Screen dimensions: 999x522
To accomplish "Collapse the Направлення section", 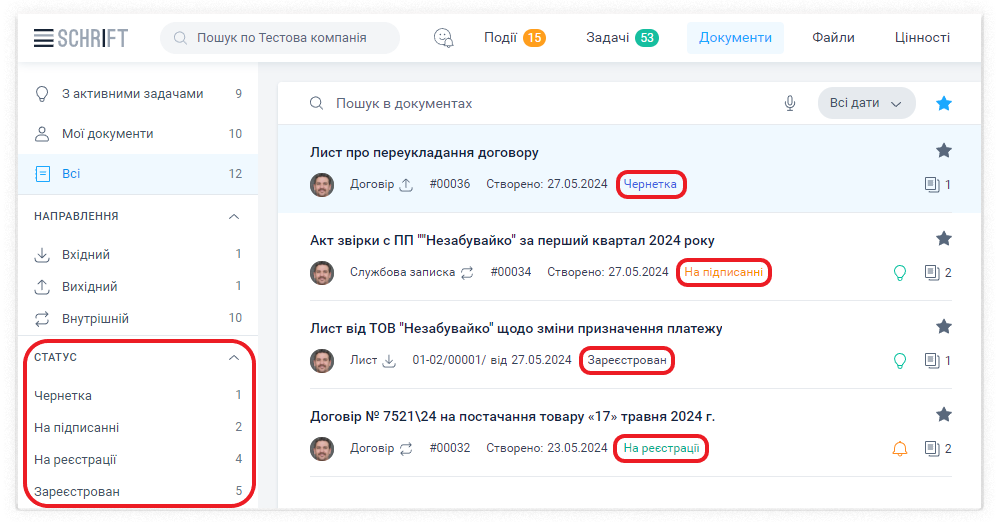I will pos(234,216).
